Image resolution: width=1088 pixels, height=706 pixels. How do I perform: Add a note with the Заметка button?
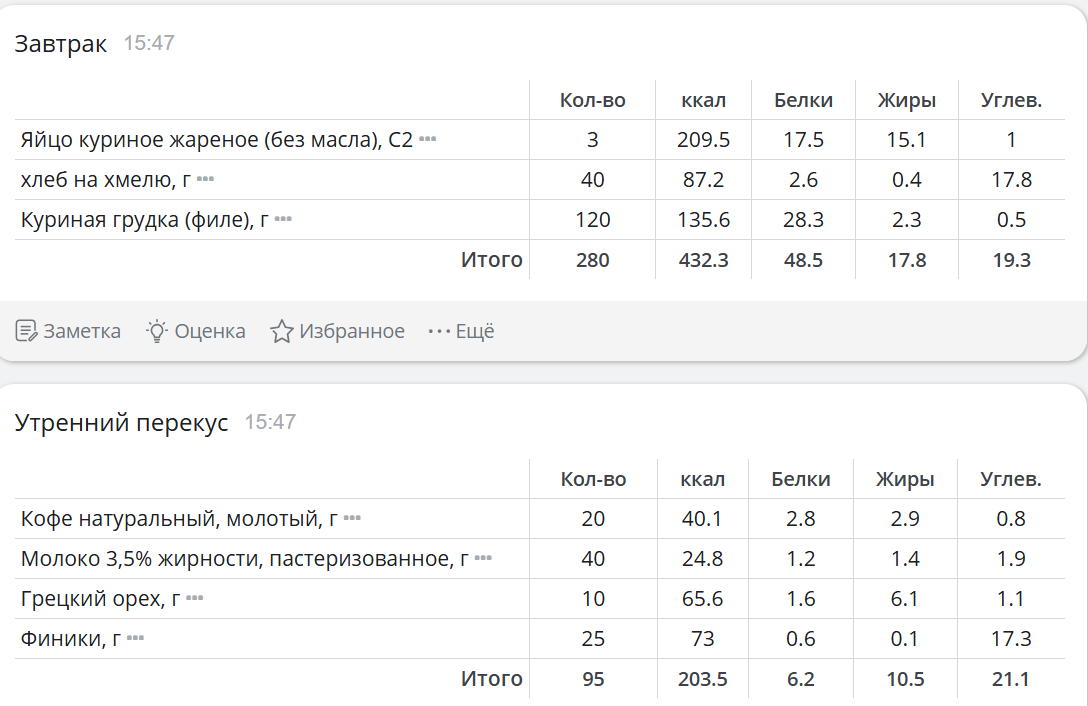coord(68,331)
